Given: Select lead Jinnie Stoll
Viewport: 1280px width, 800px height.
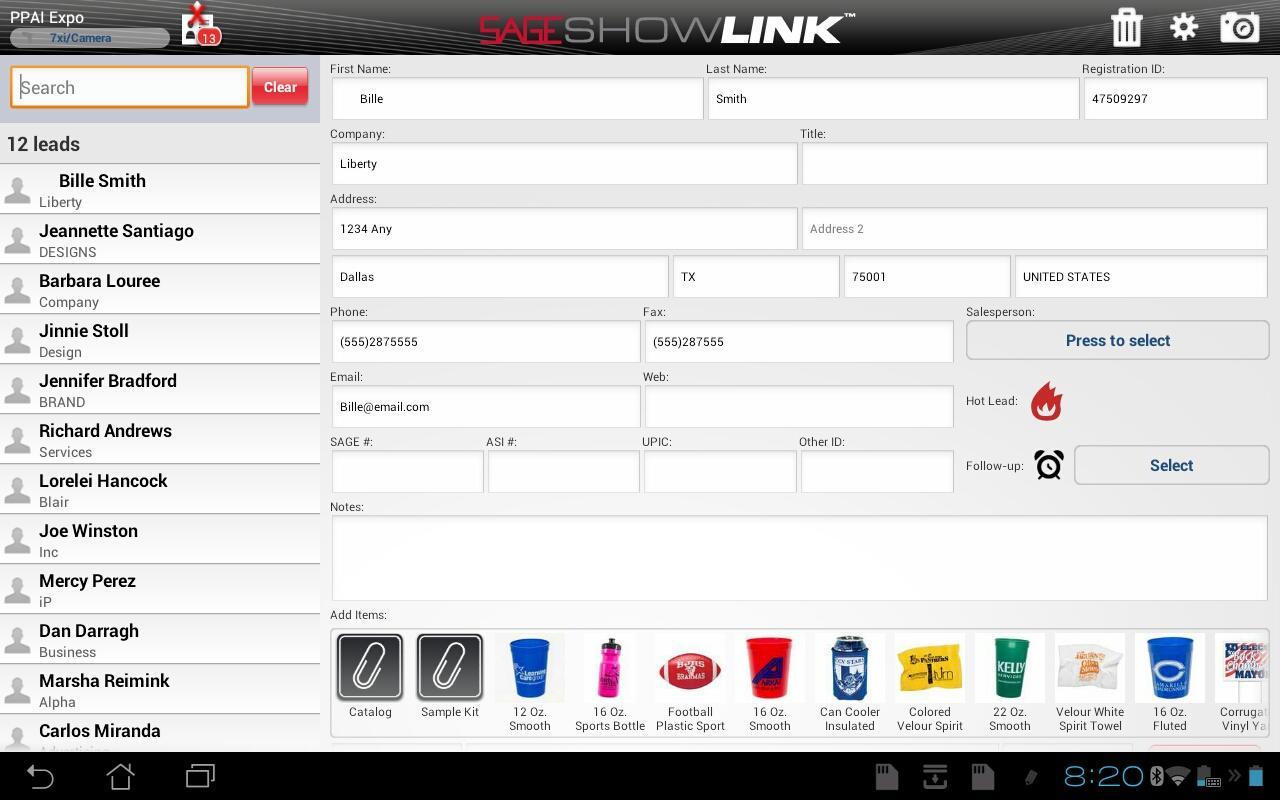Looking at the screenshot, I should point(160,339).
